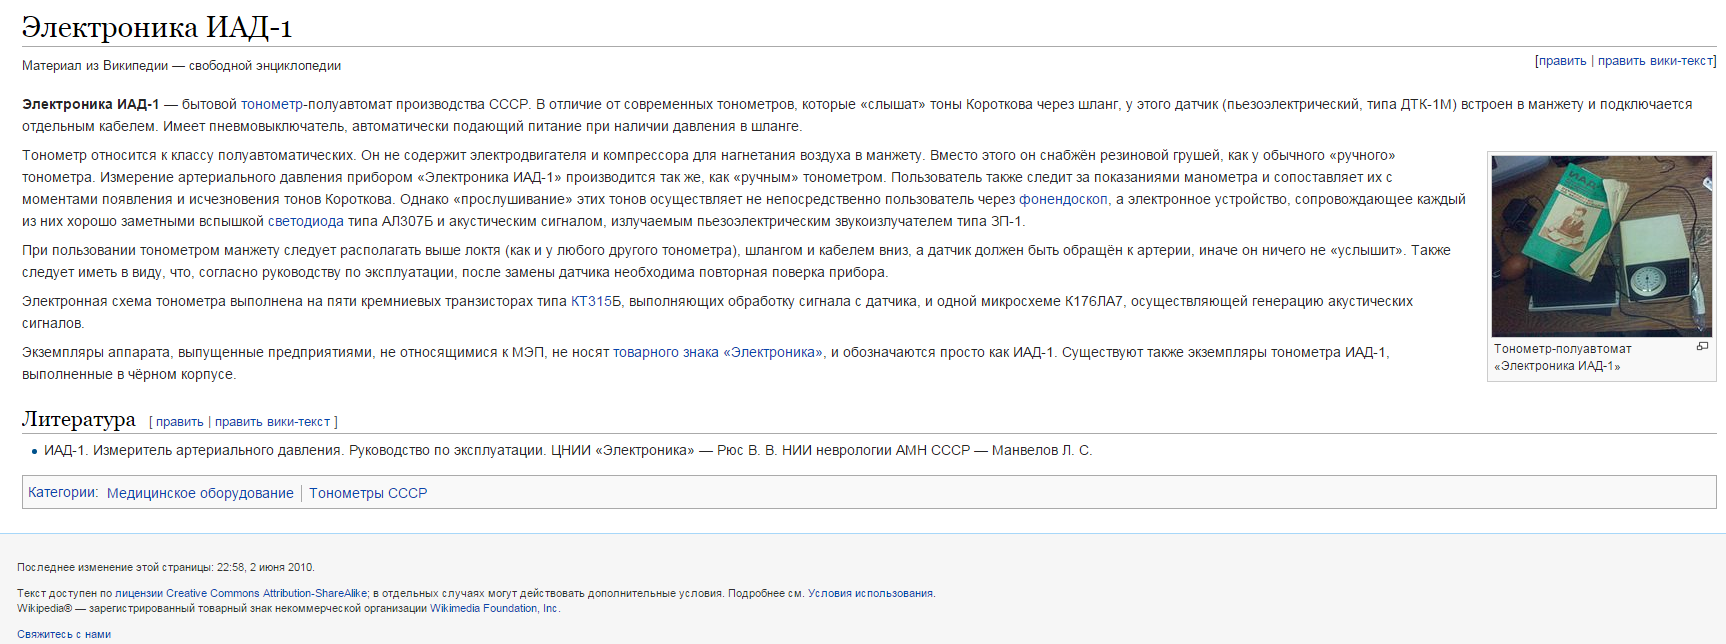Image resolution: width=1726 pixels, height=644 pixels.
Task: Open Wikimedia Foundation, Inc. link
Action: coord(494,608)
